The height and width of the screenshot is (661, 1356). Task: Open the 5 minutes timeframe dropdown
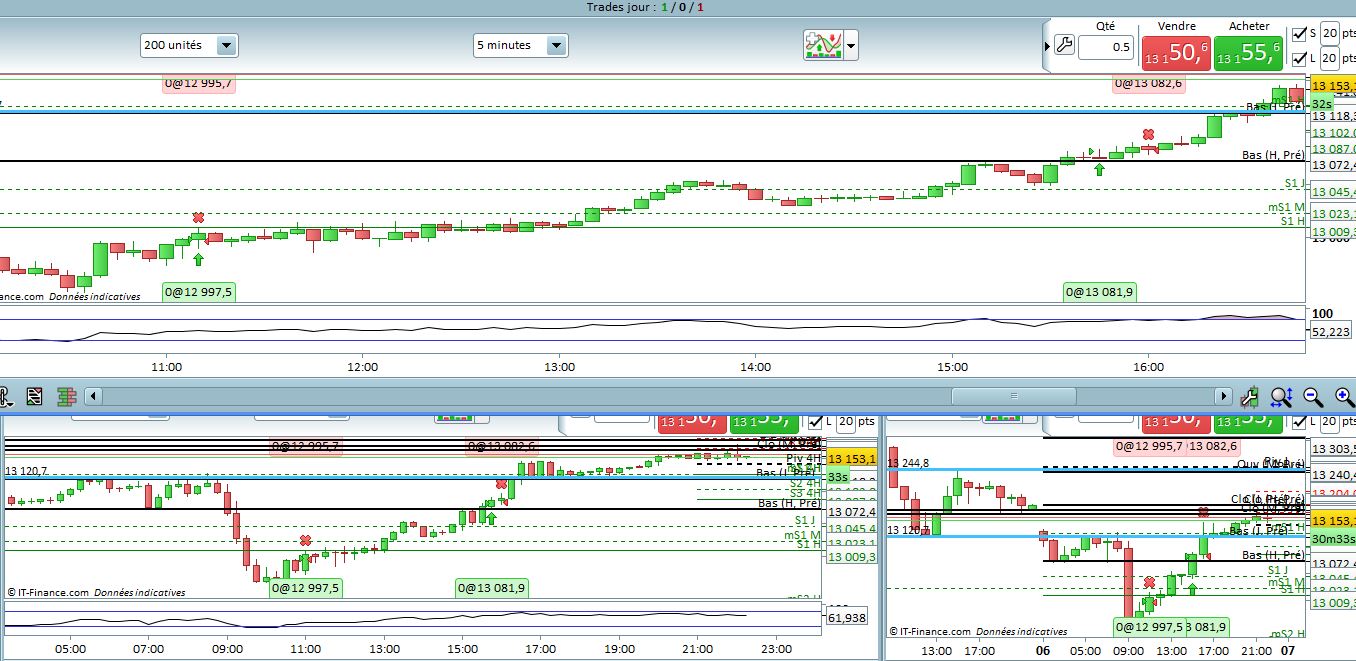point(520,45)
